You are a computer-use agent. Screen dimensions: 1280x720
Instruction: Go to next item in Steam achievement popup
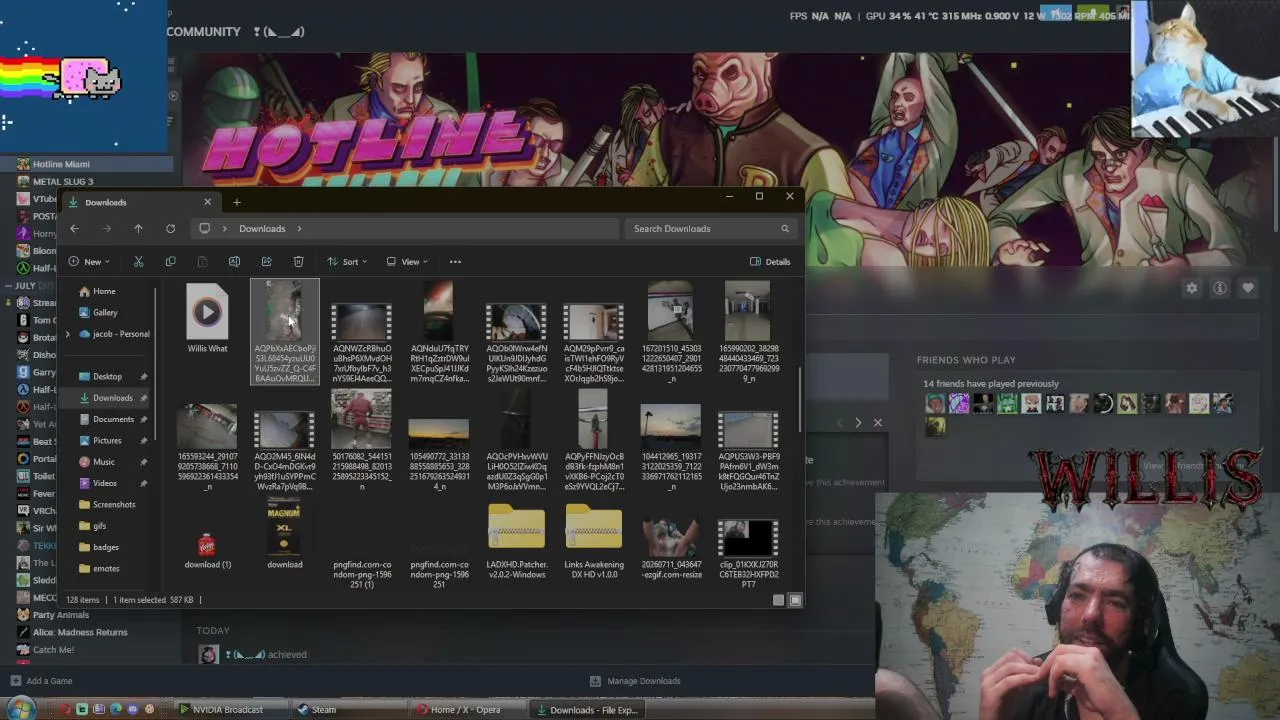pos(858,423)
